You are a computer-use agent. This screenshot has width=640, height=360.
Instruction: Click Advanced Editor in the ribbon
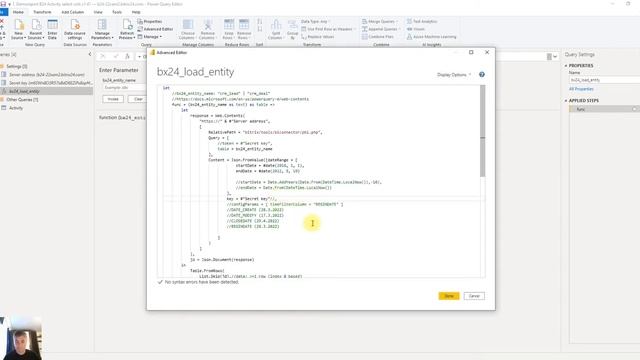[155, 29]
